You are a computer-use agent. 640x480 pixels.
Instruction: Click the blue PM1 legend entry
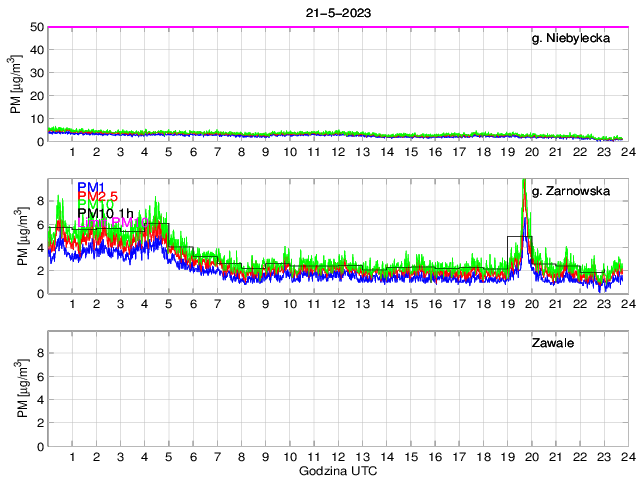(90, 186)
